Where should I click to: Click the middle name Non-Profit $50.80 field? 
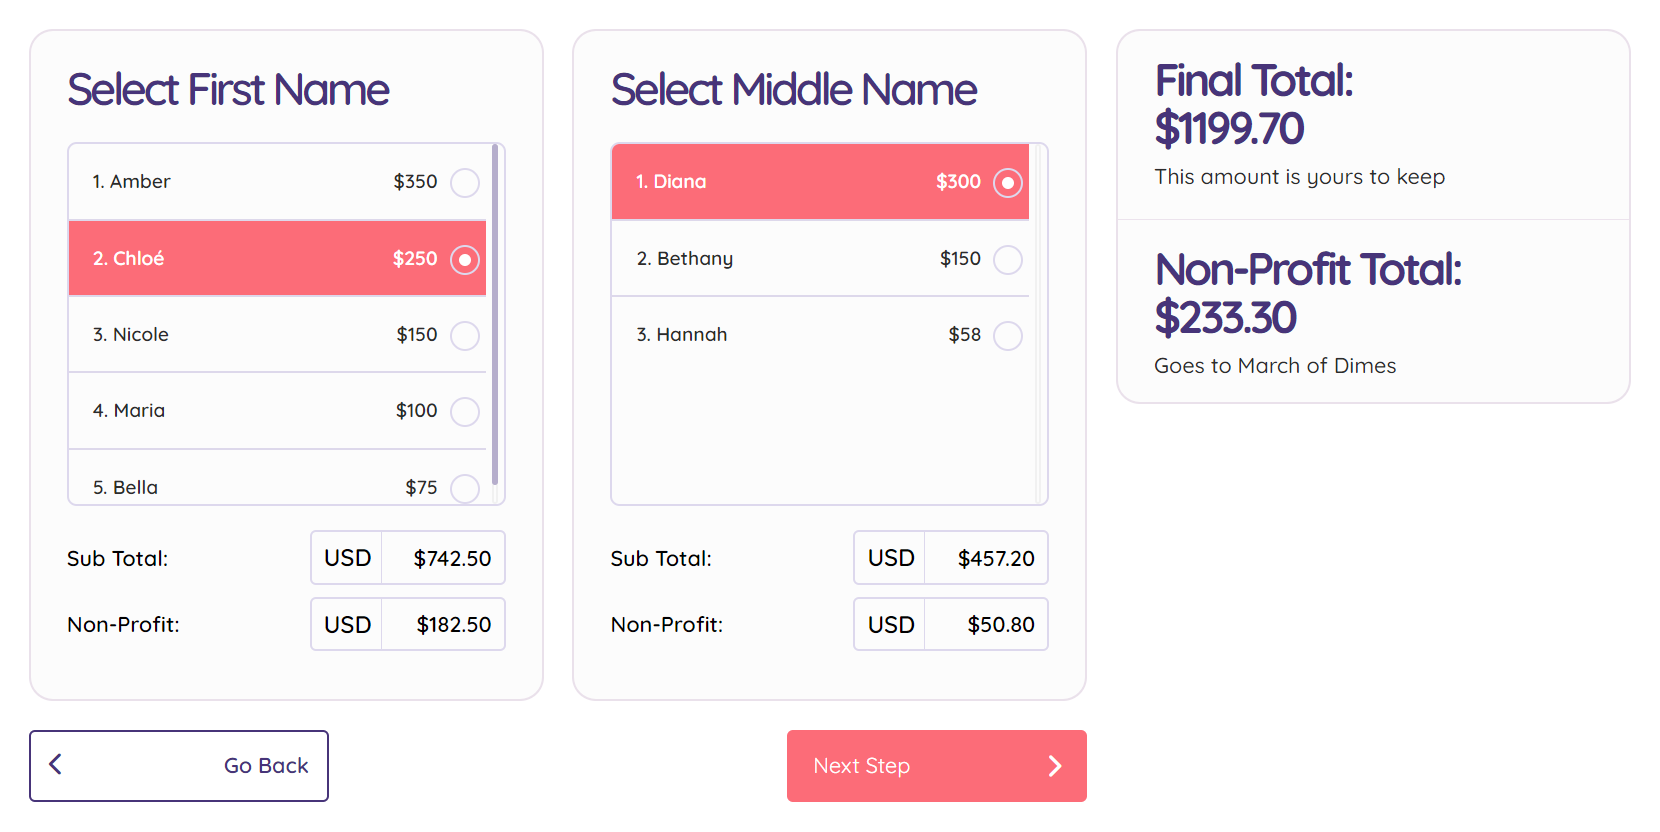click(x=951, y=624)
